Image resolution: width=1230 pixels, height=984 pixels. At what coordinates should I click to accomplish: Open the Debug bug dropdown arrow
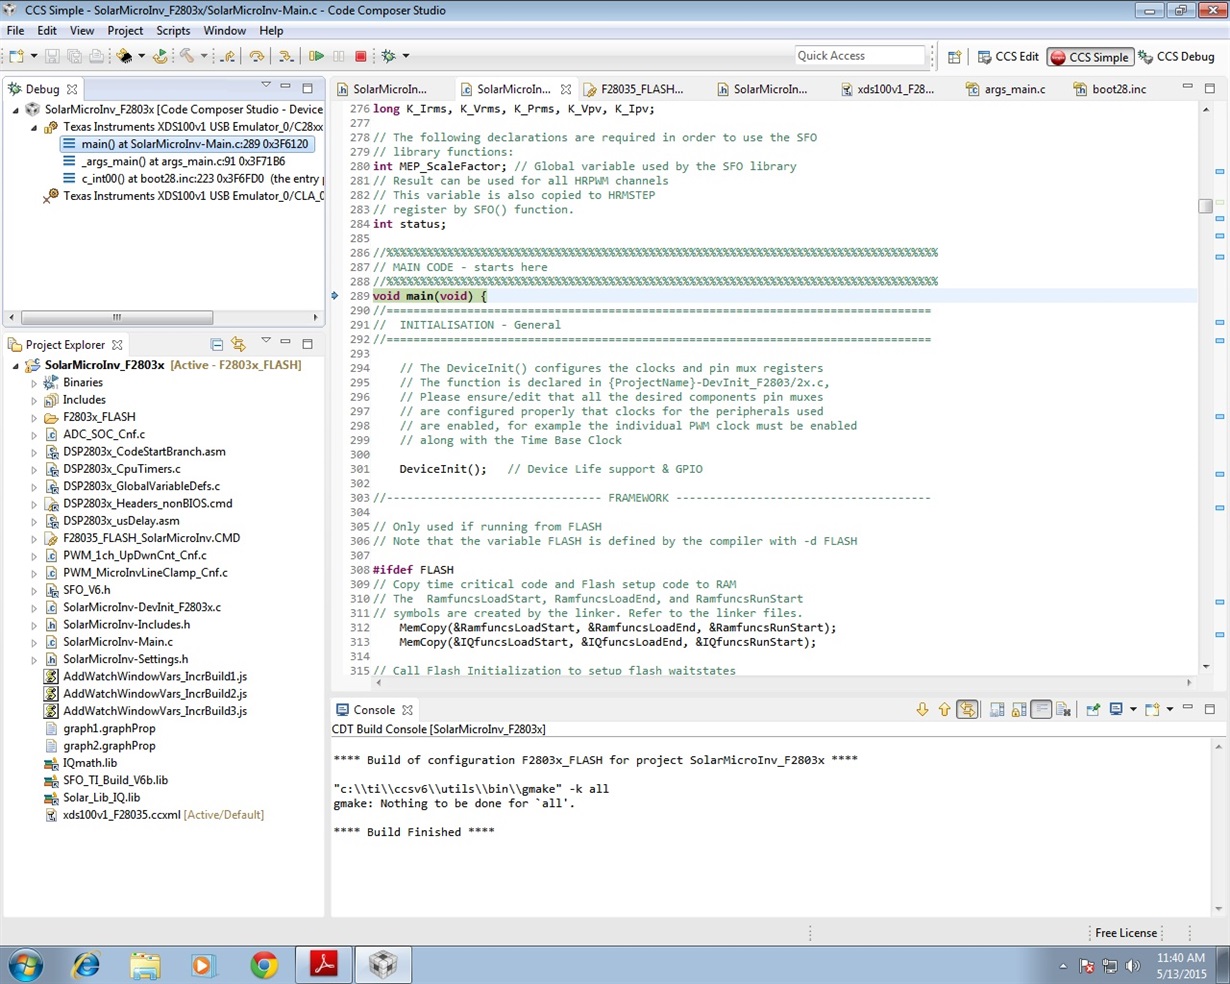click(x=405, y=56)
